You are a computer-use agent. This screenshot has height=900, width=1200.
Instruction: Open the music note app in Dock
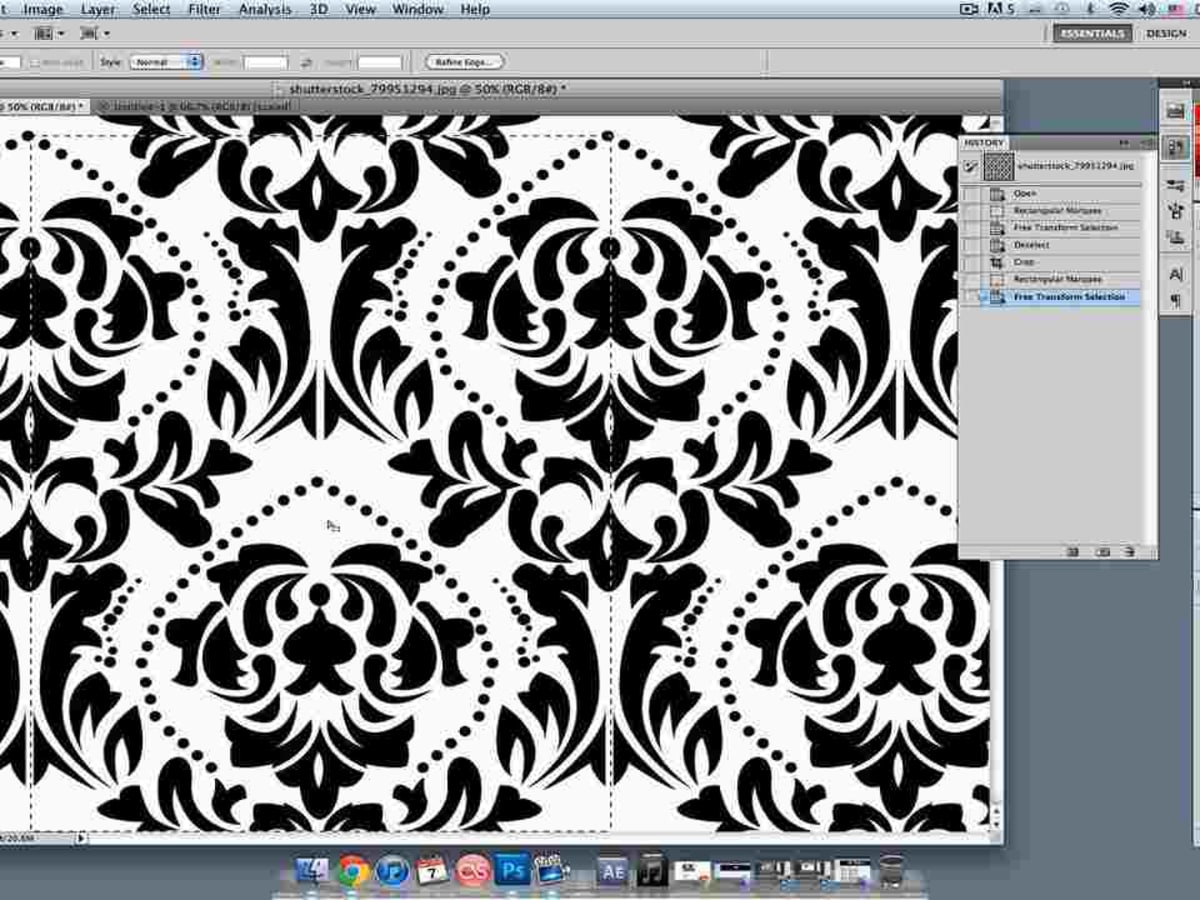coord(652,871)
